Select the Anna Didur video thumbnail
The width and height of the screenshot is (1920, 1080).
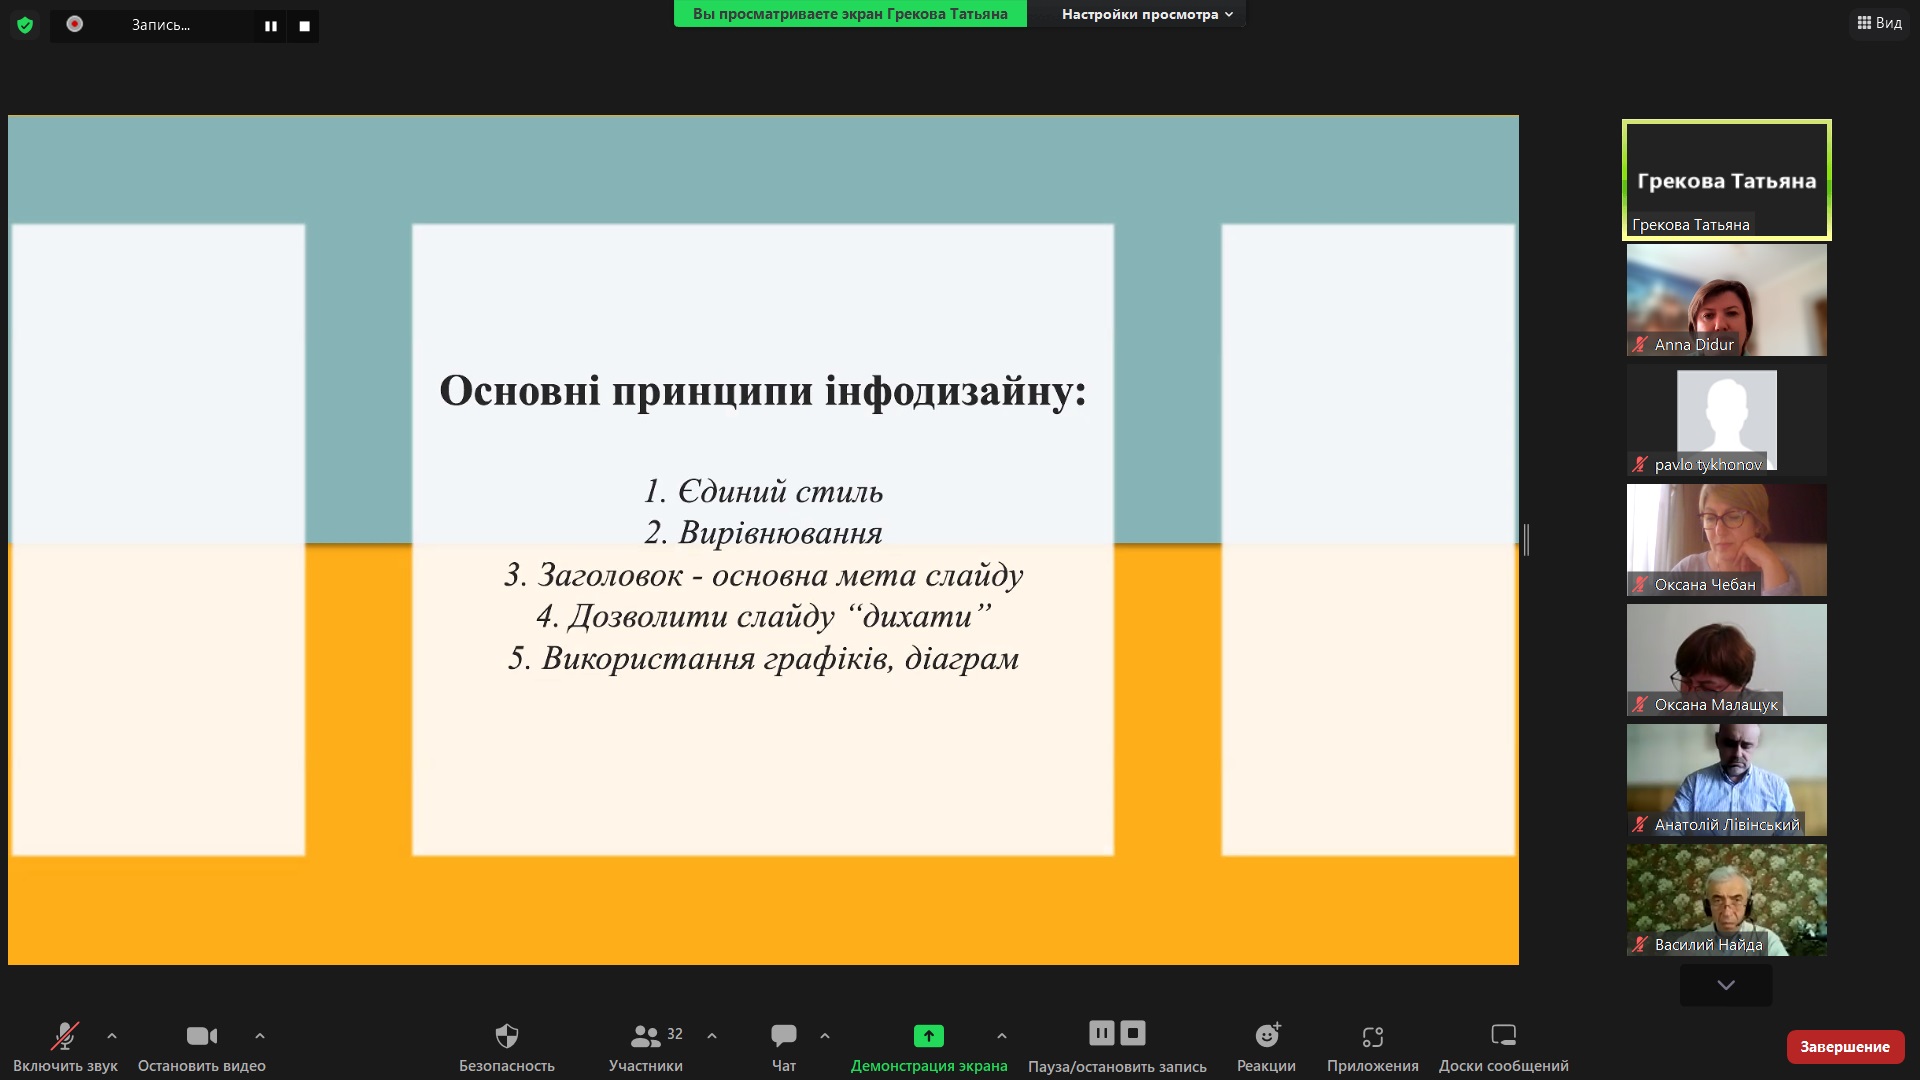point(1726,300)
